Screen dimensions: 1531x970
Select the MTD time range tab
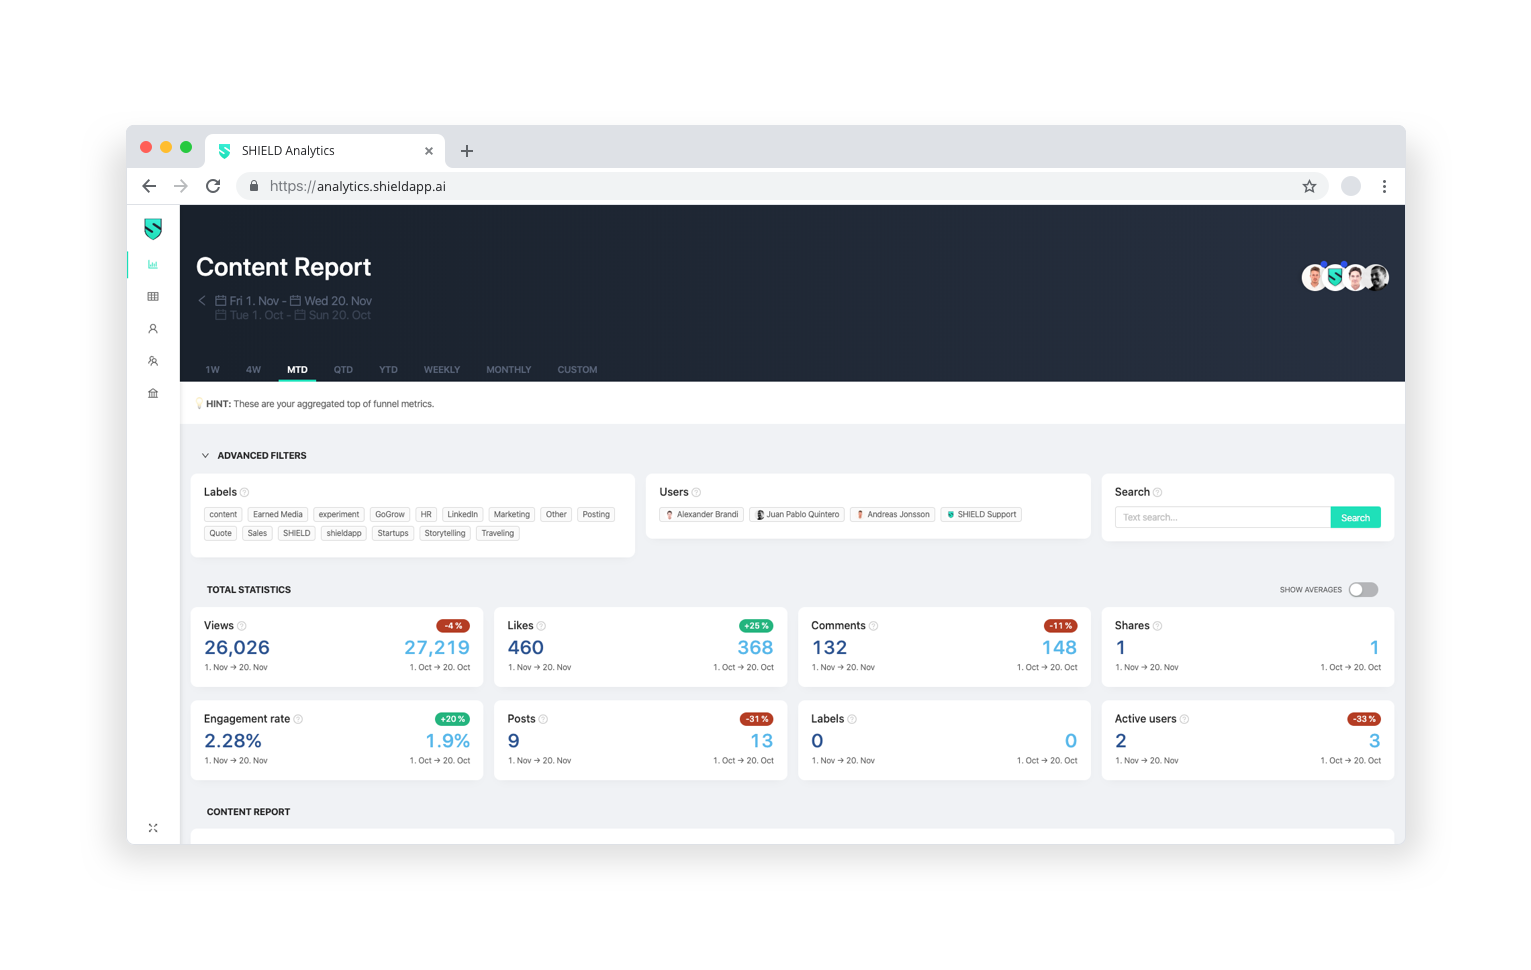pos(297,370)
